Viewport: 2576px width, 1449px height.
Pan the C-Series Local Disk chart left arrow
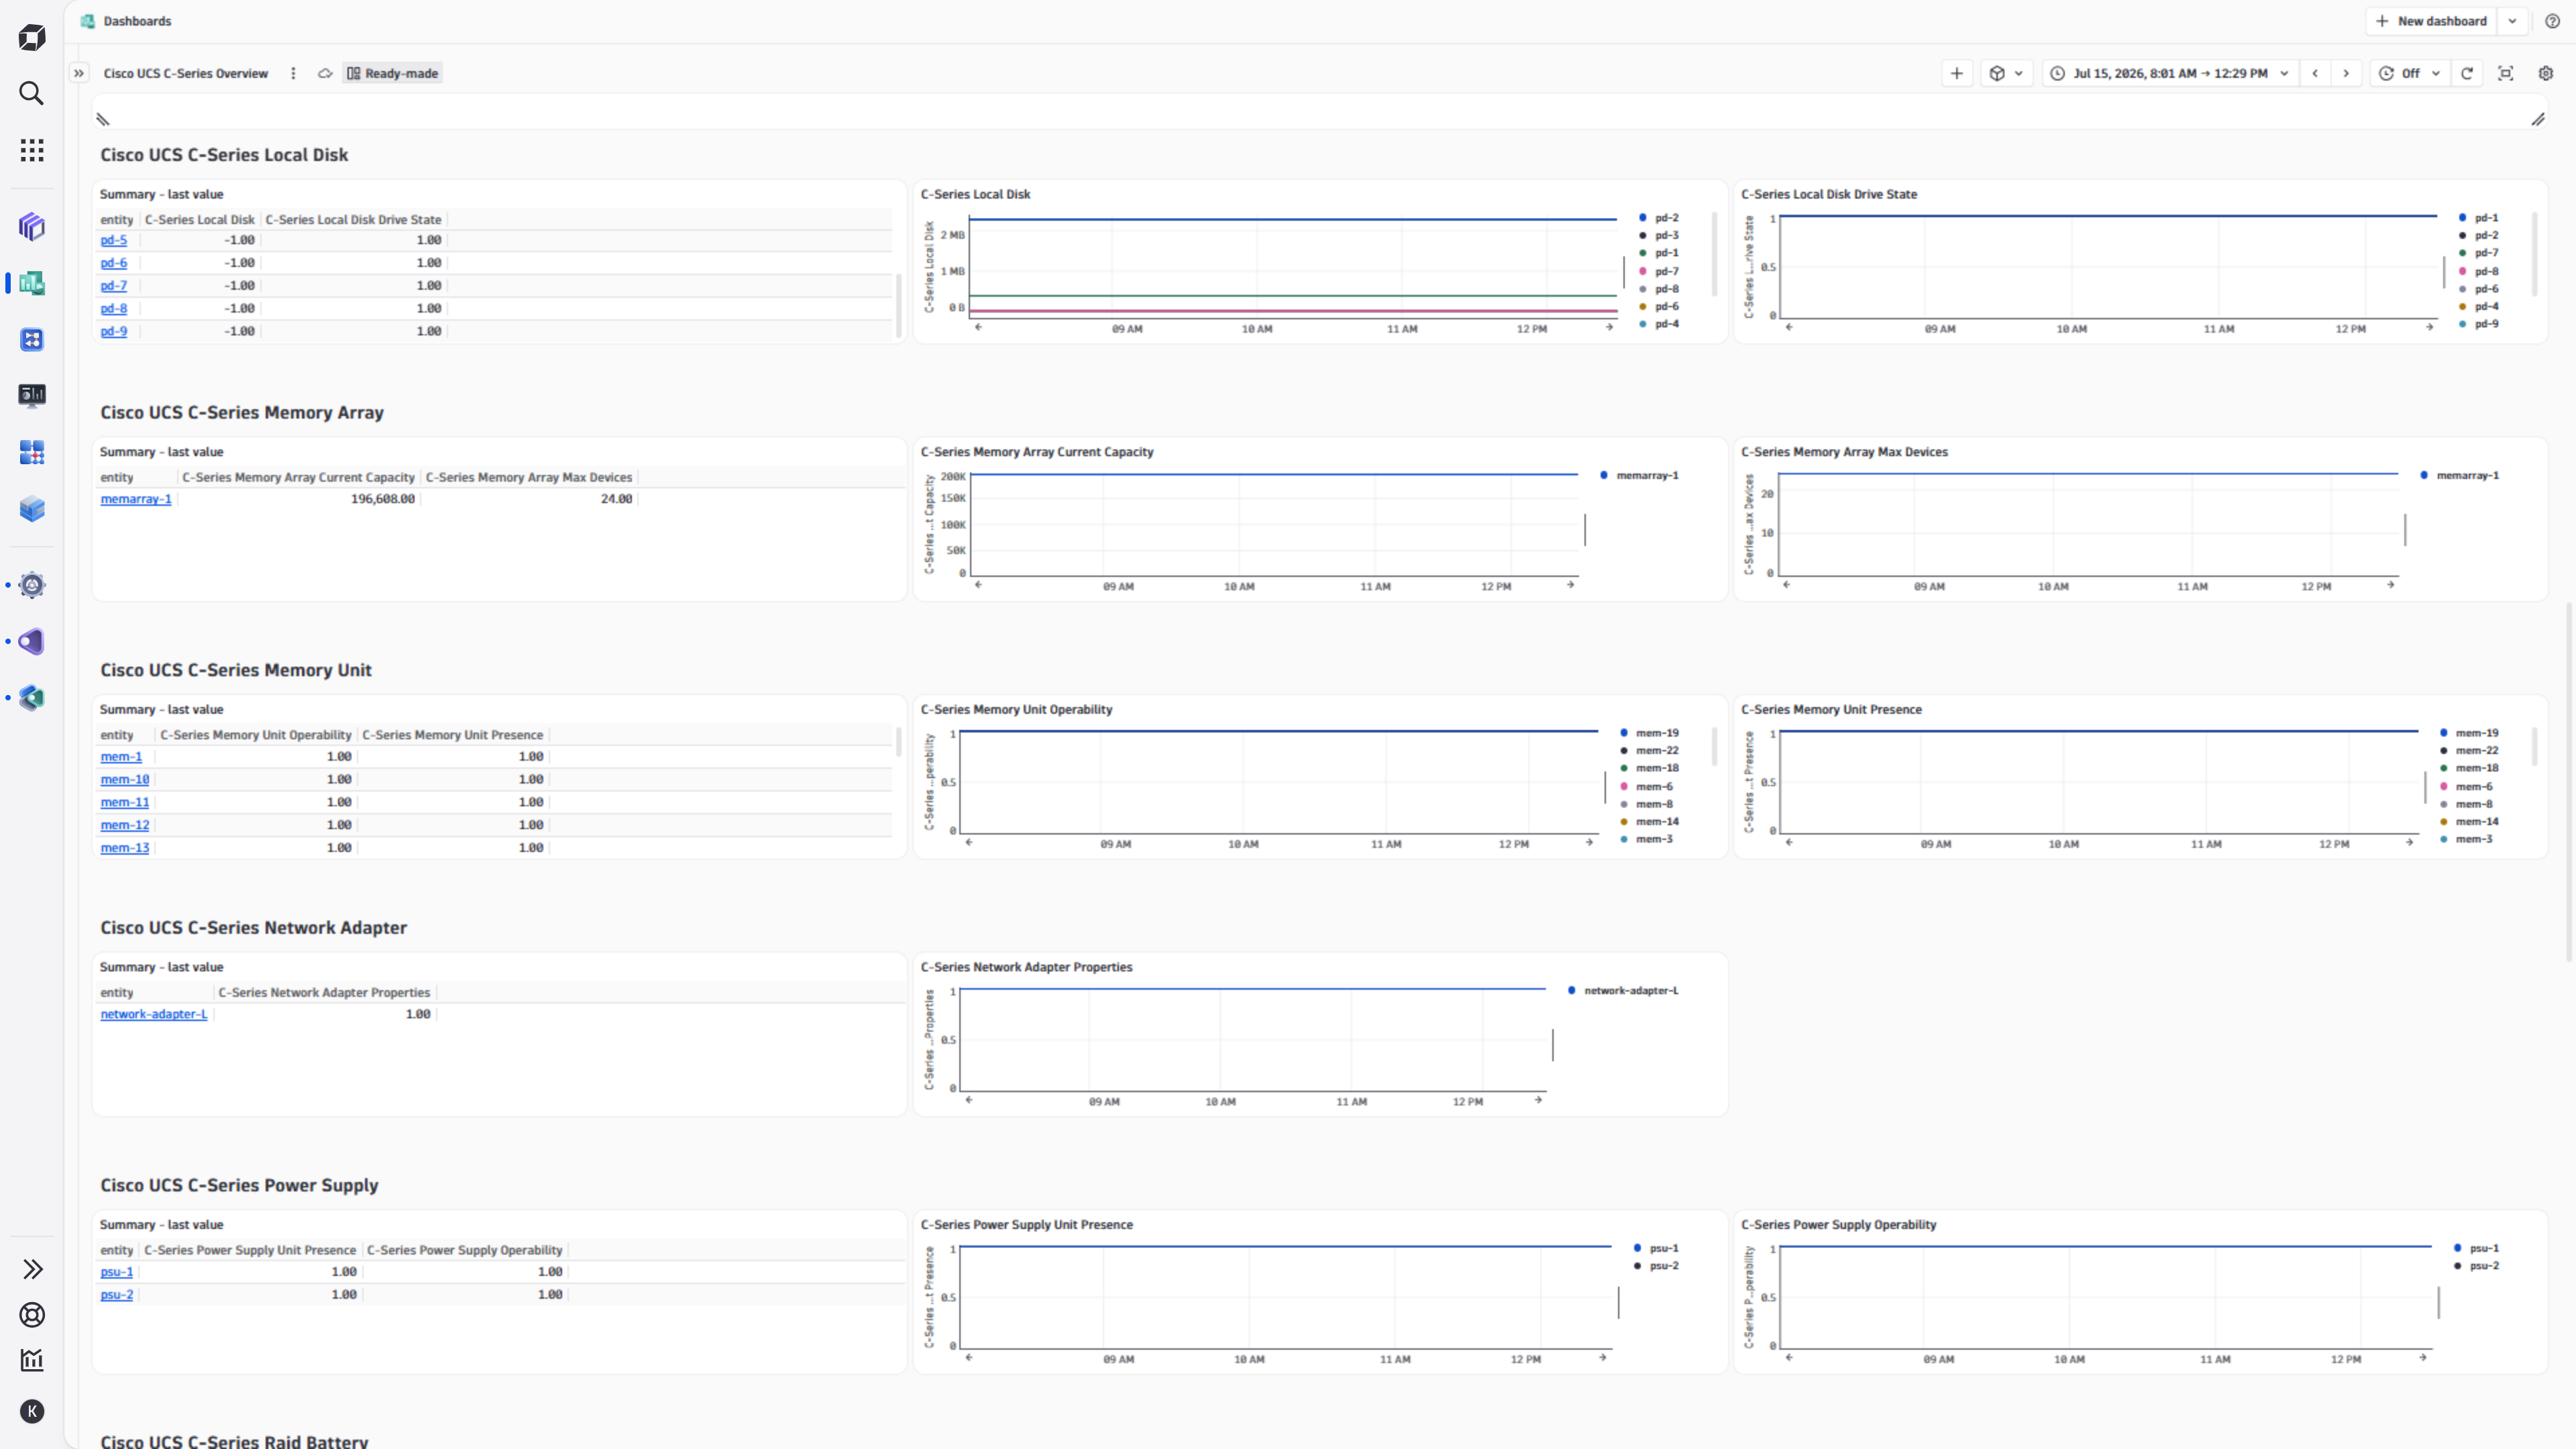pyautogui.click(x=978, y=327)
